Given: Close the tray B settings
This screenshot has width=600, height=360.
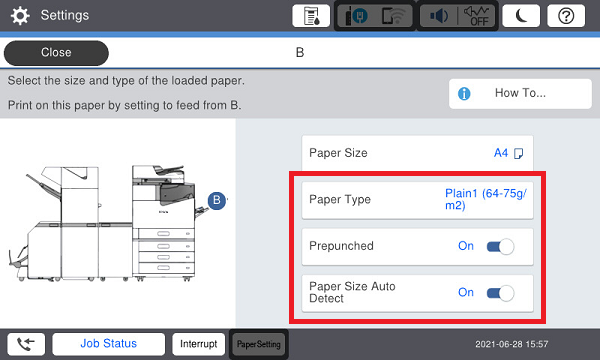Looking at the screenshot, I should point(56,53).
